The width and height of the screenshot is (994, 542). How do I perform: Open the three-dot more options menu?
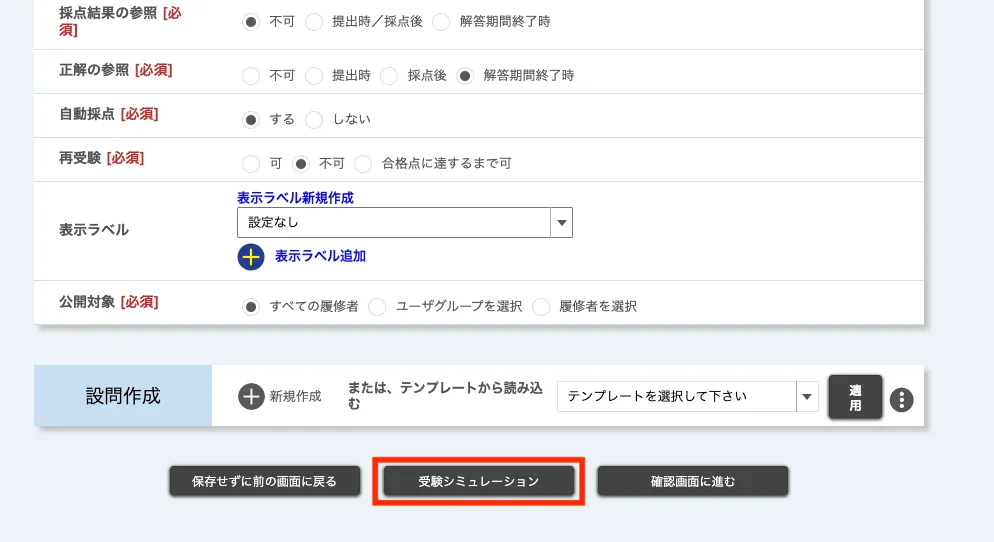click(x=902, y=400)
